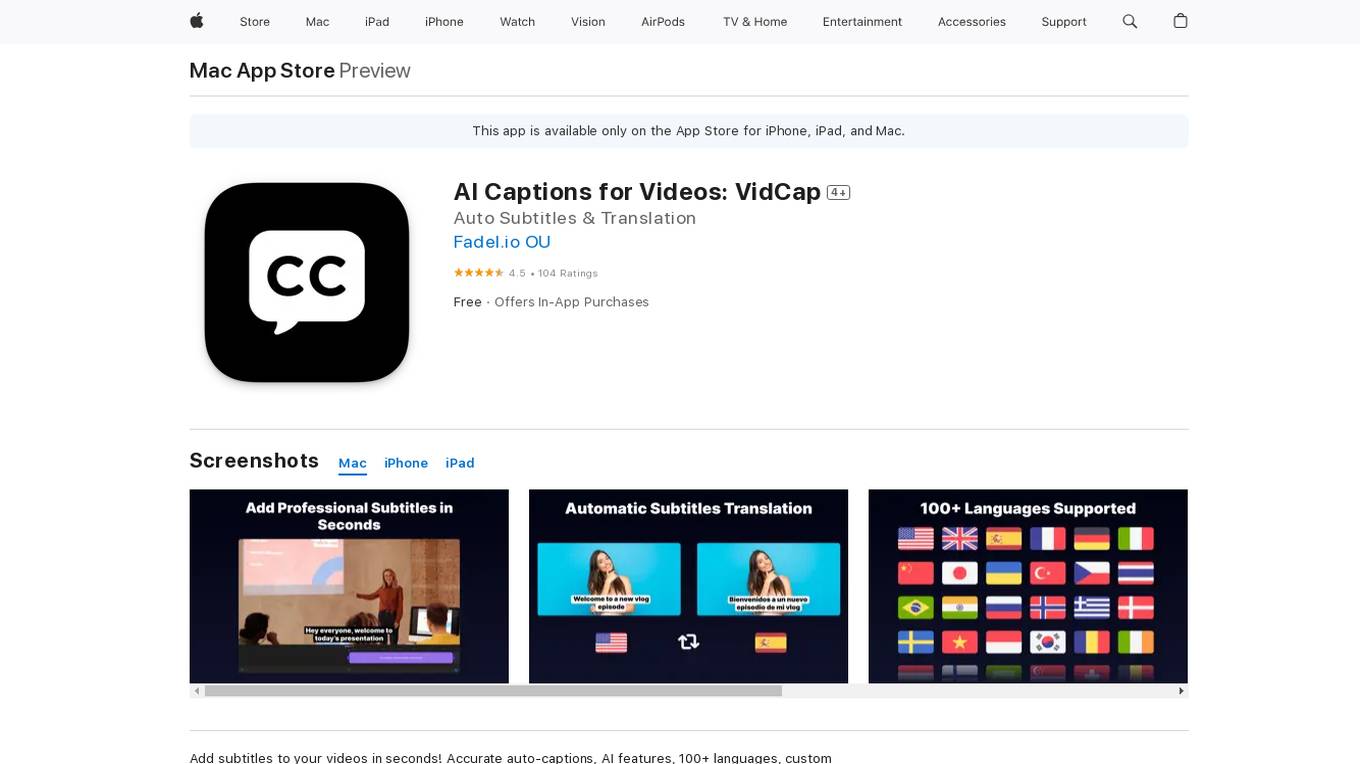Click the VidCap CC app icon

(x=307, y=282)
